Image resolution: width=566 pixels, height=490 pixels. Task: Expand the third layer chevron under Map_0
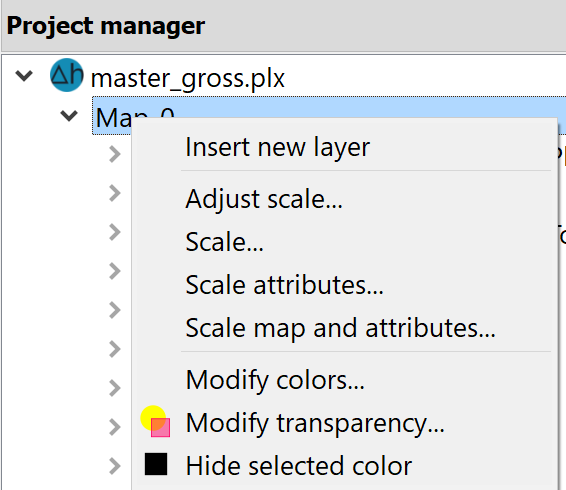click(x=115, y=232)
